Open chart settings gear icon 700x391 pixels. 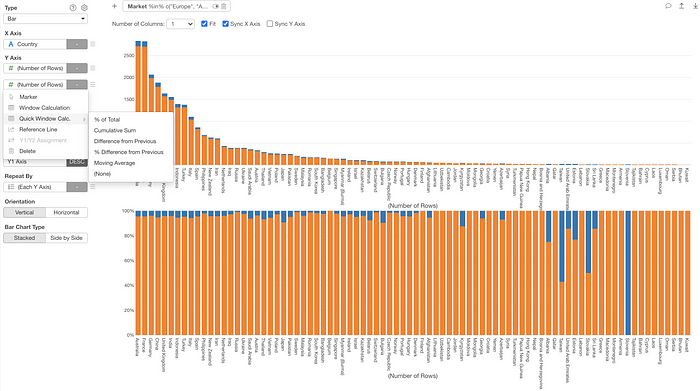(84, 8)
